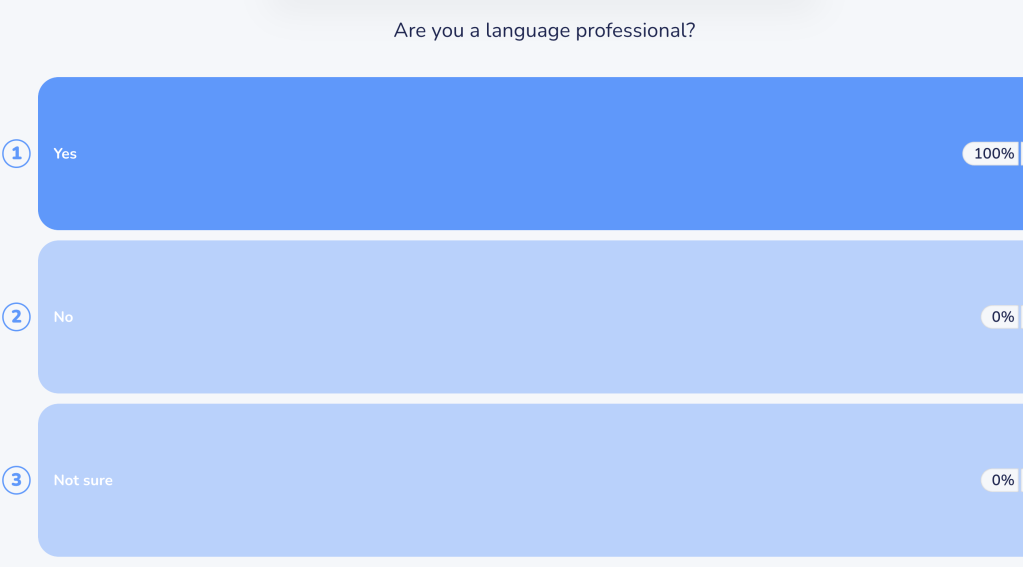Click the circled number 2 icon
Screen dimensions: 1023x567
16,317
